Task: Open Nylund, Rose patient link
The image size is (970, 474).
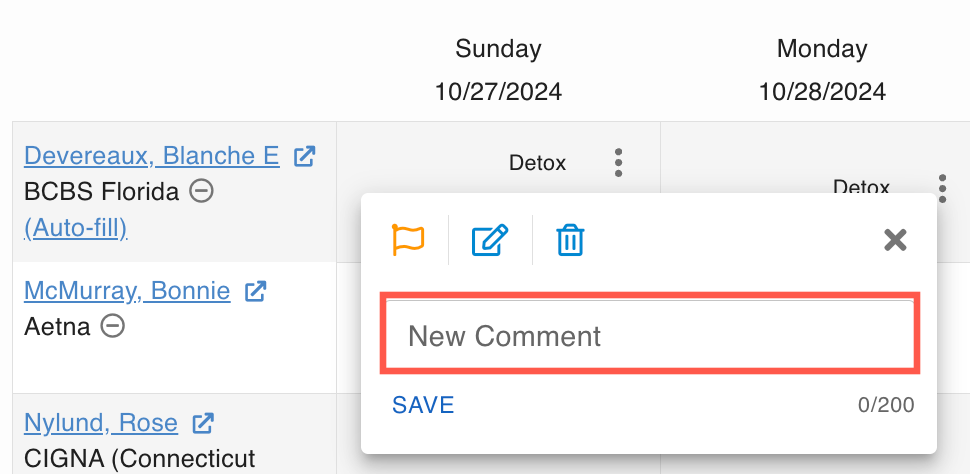Action: tap(101, 424)
